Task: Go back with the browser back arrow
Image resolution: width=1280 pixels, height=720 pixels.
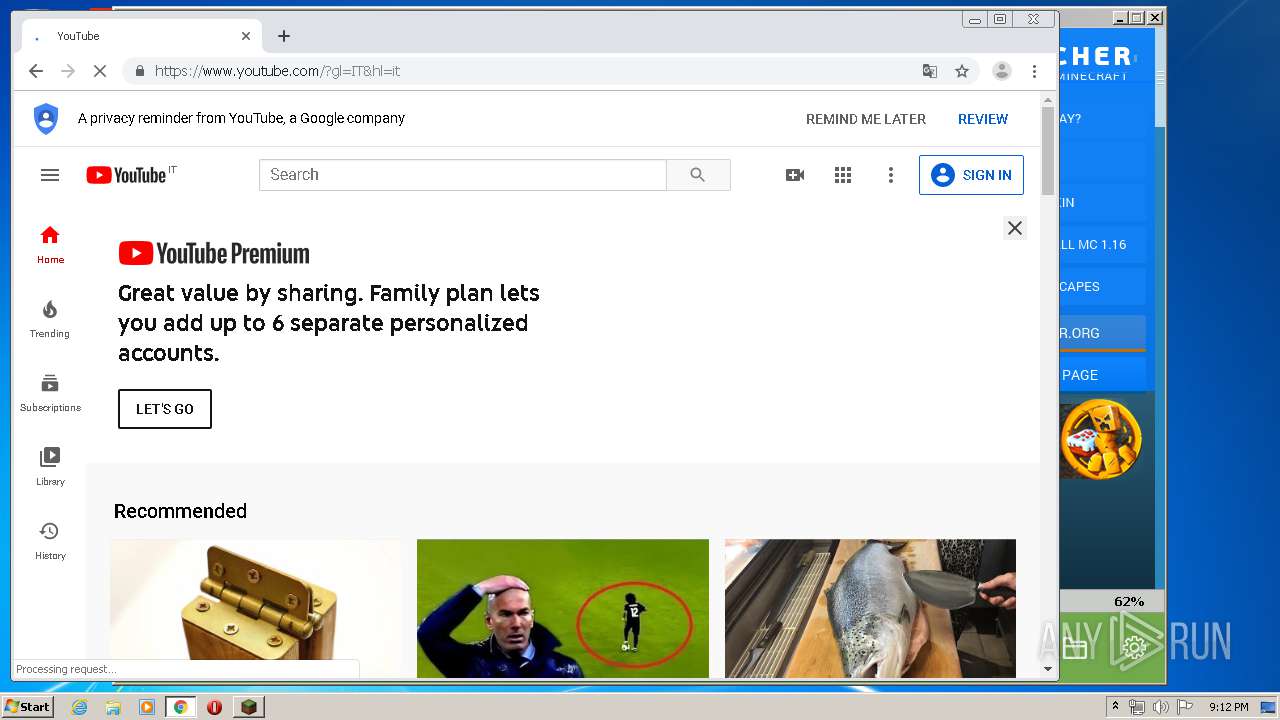Action: click(36, 71)
